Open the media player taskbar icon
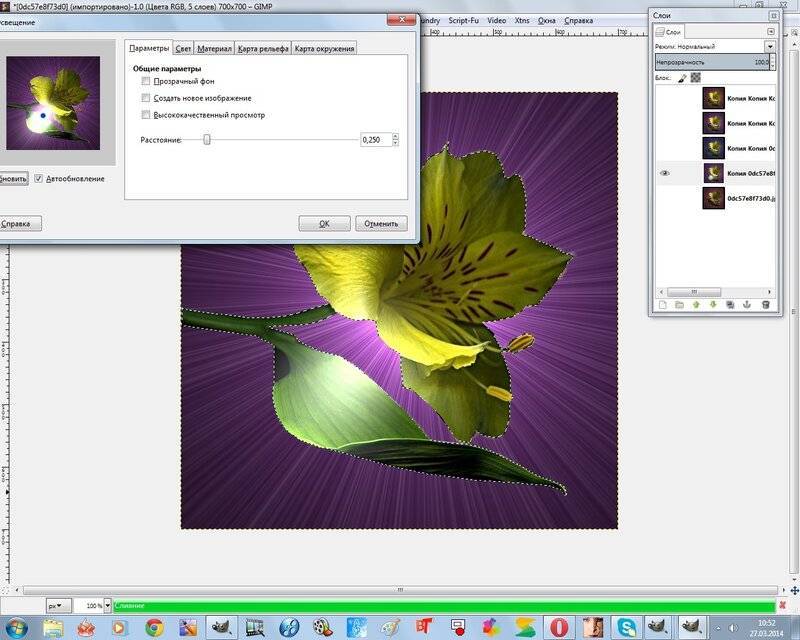 coord(120,628)
